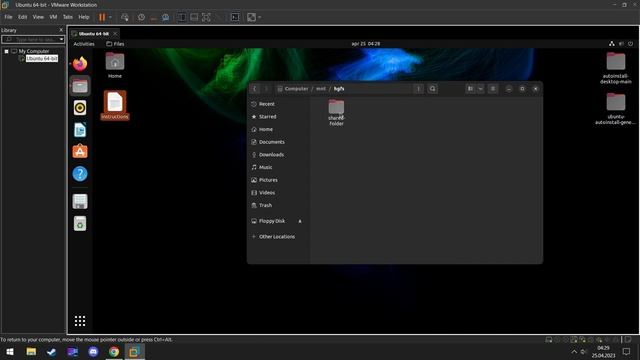Click the Files icon in the dock
This screenshot has height=360, width=640.
point(80,86)
